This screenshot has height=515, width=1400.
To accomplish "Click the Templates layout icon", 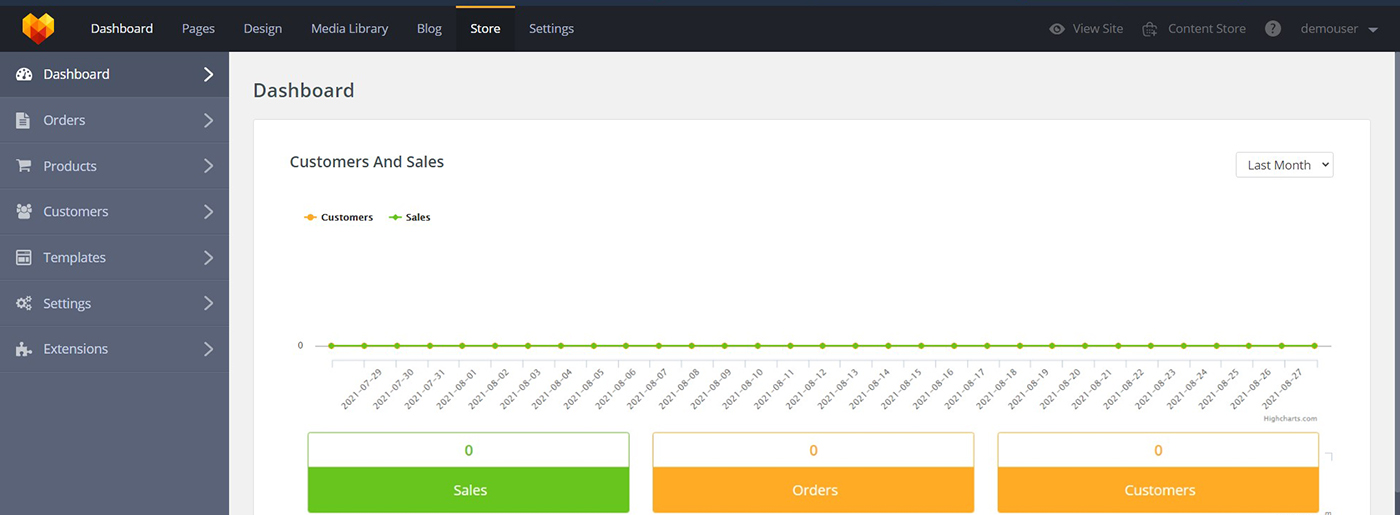I will tap(23, 258).
